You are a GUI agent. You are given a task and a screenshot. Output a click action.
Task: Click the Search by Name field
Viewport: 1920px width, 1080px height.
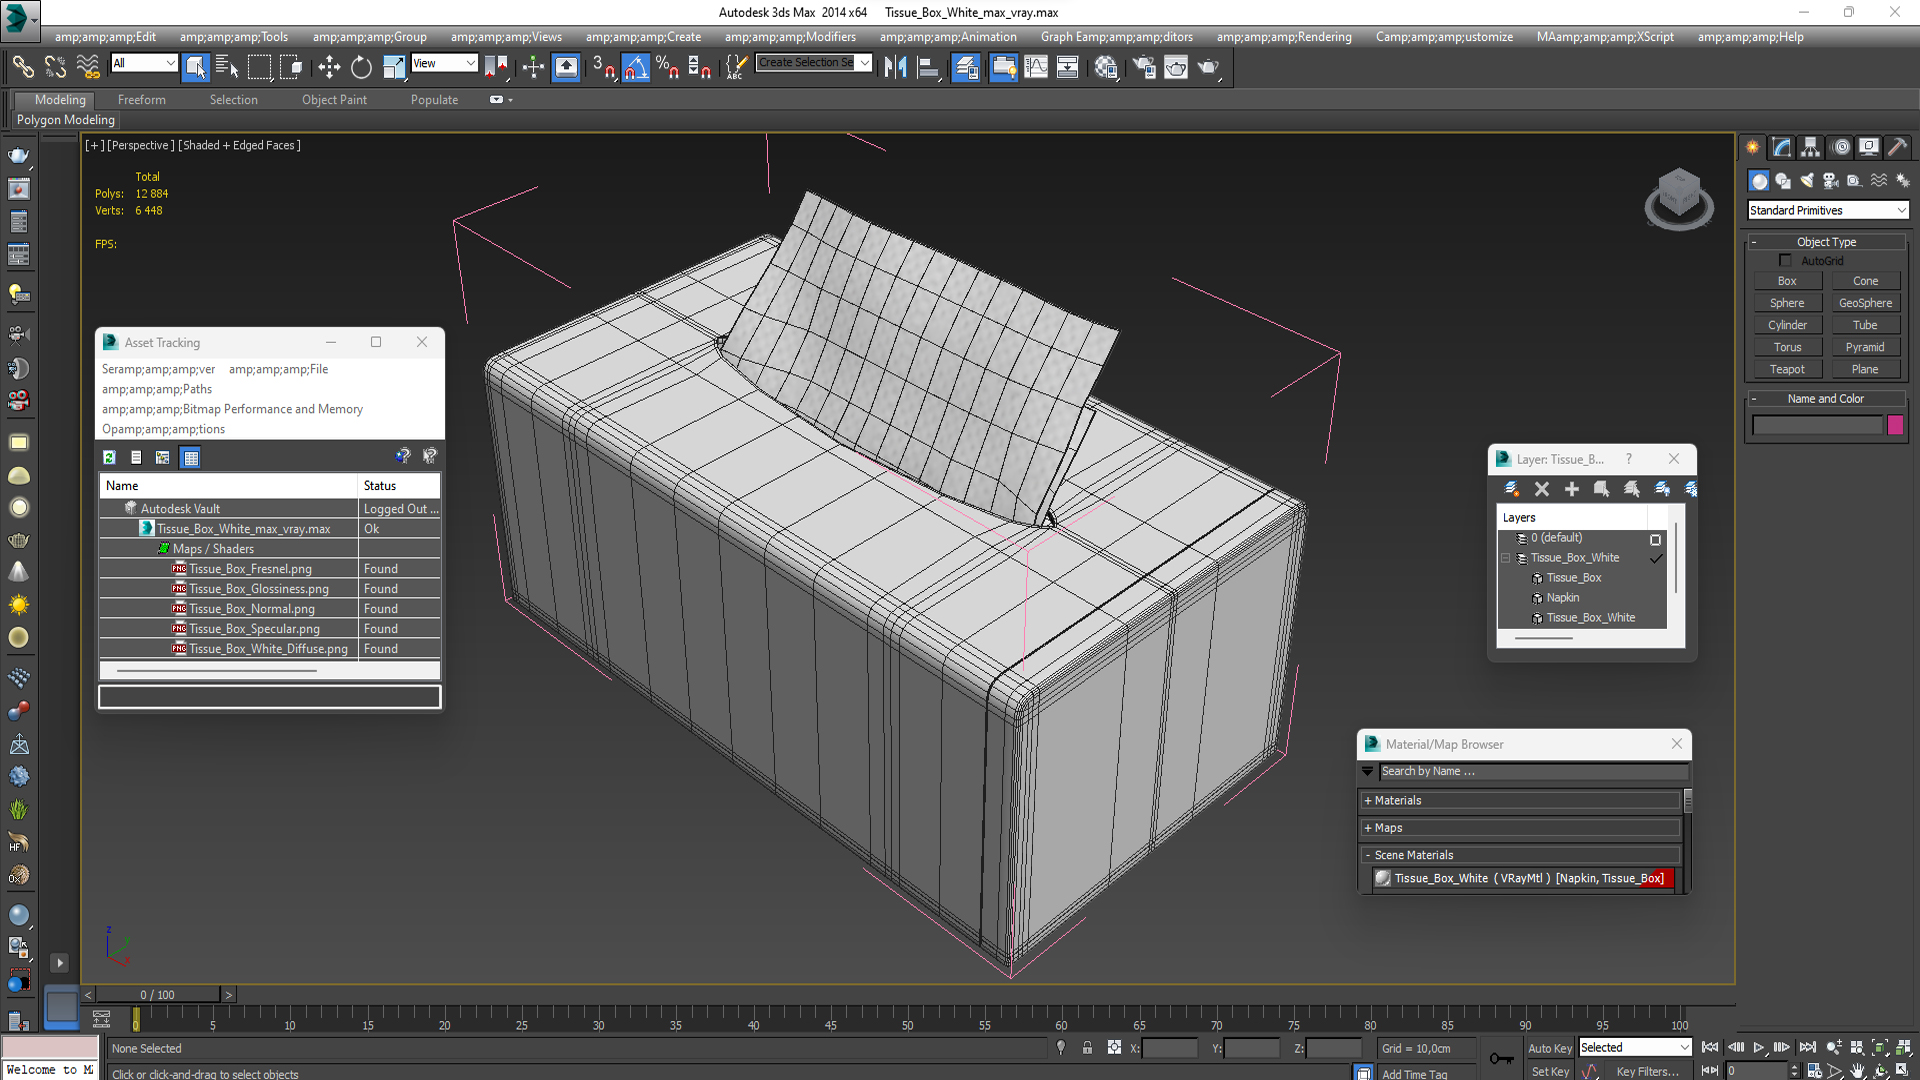[x=1534, y=771]
